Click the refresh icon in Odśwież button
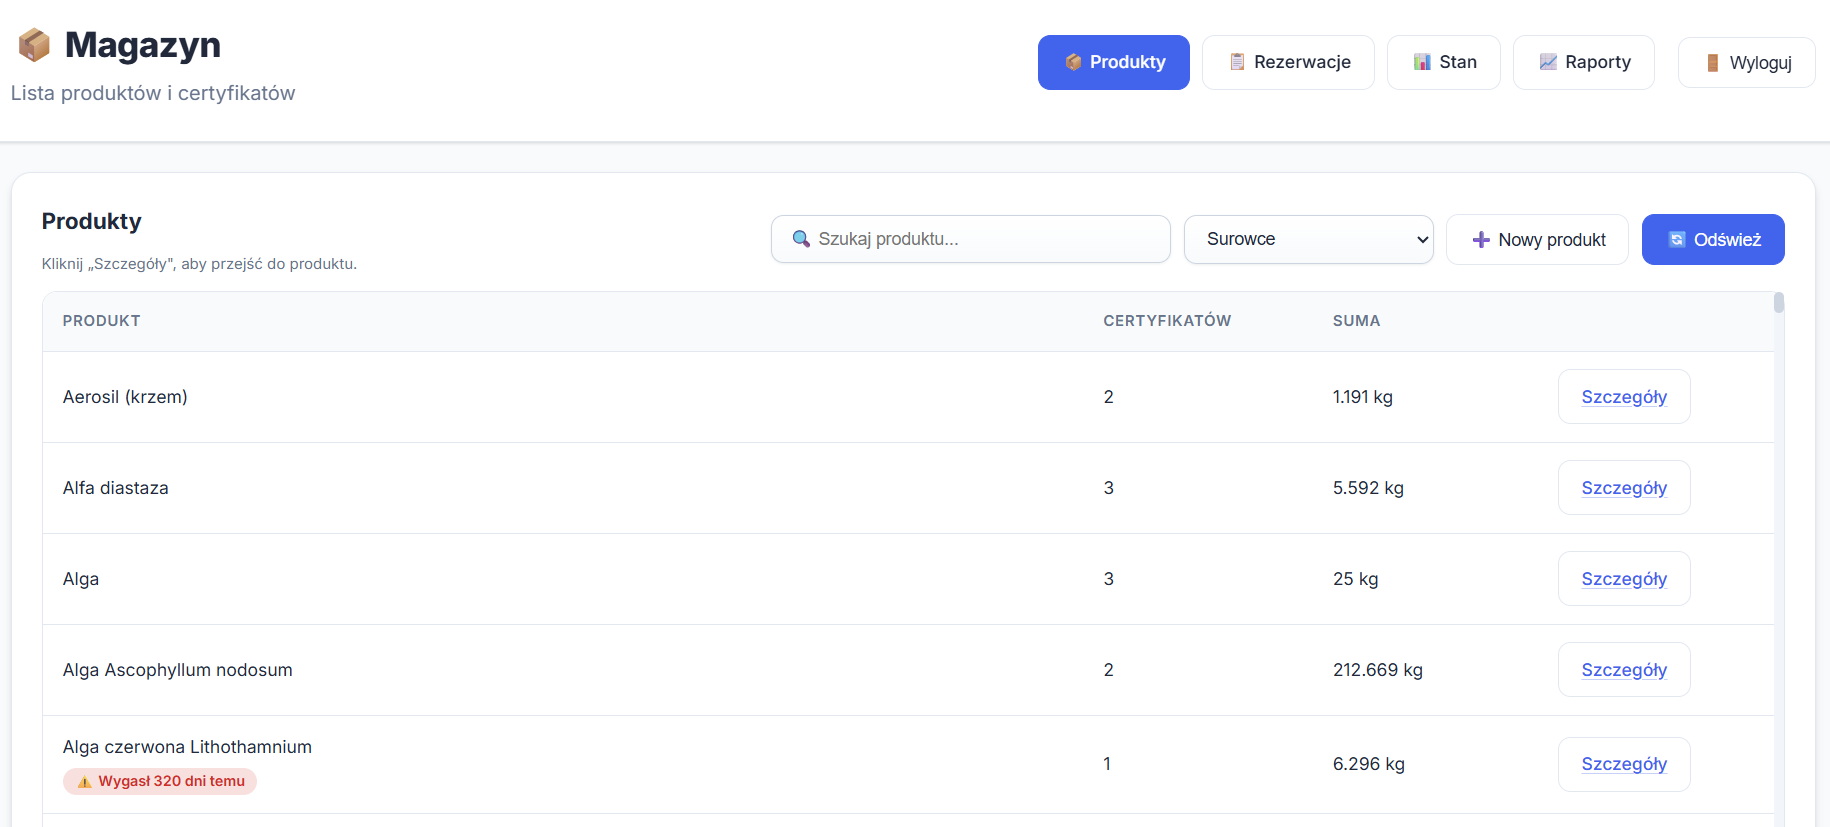 [1677, 240]
